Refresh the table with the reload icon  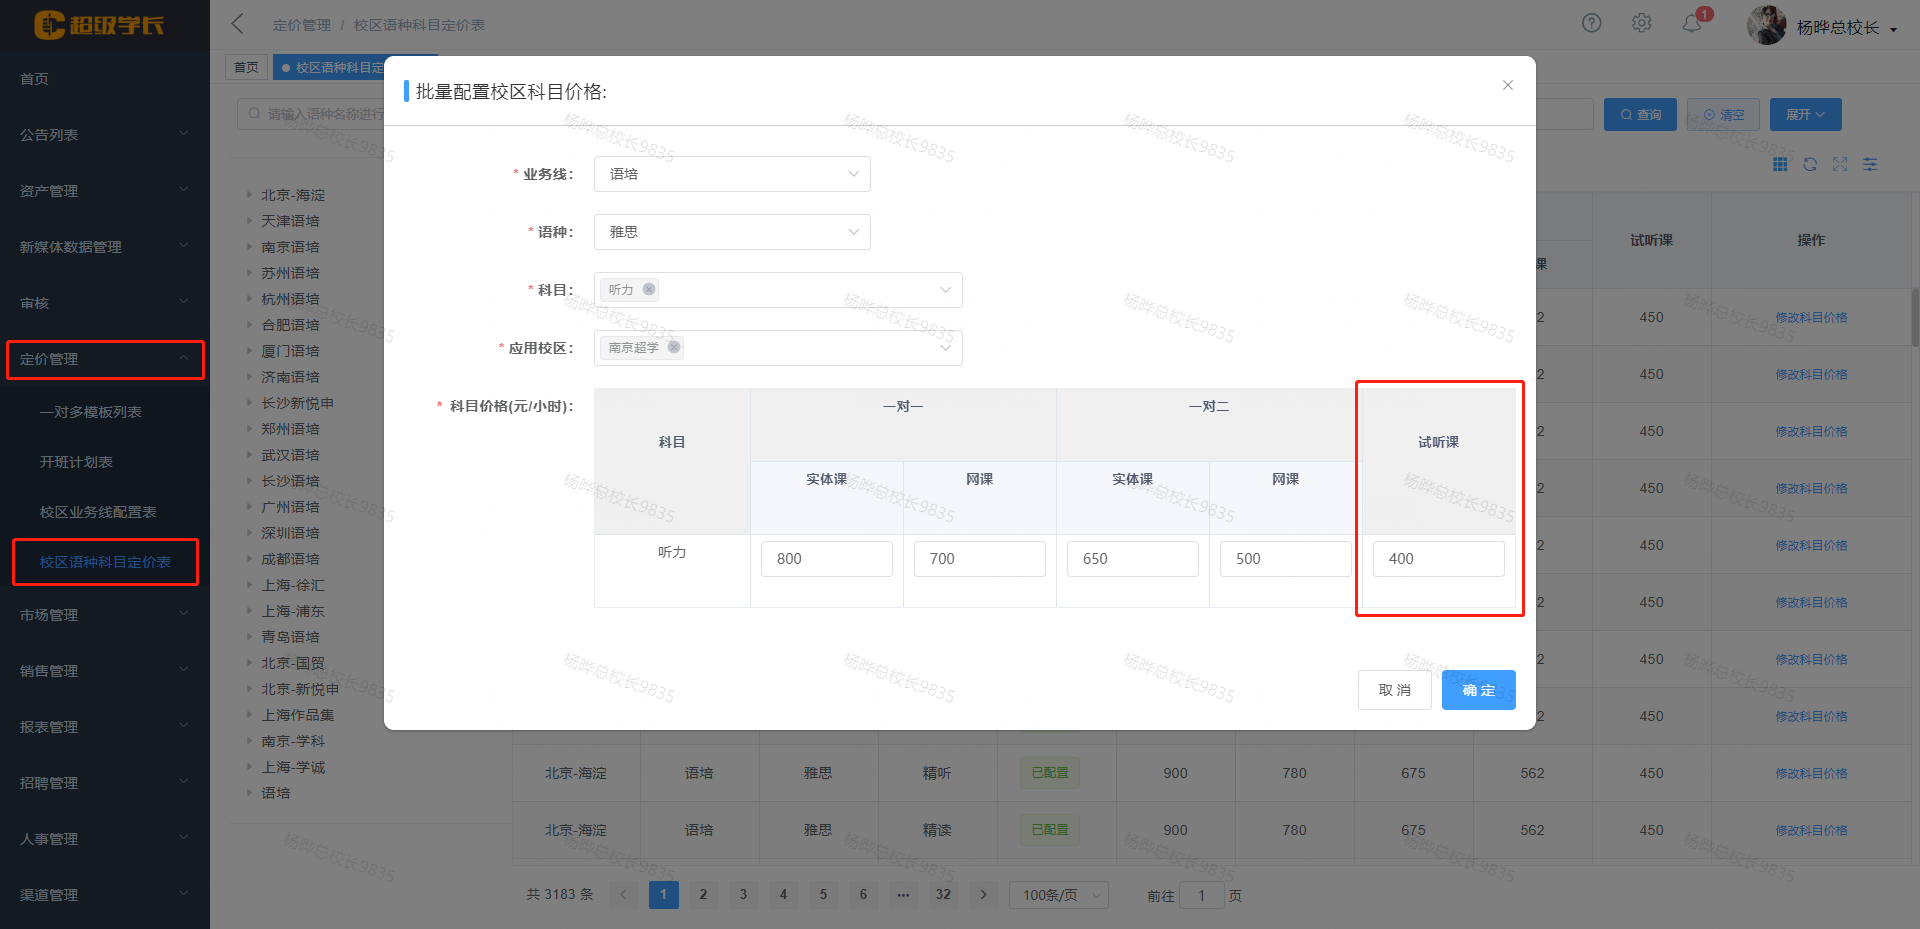[x=1809, y=164]
